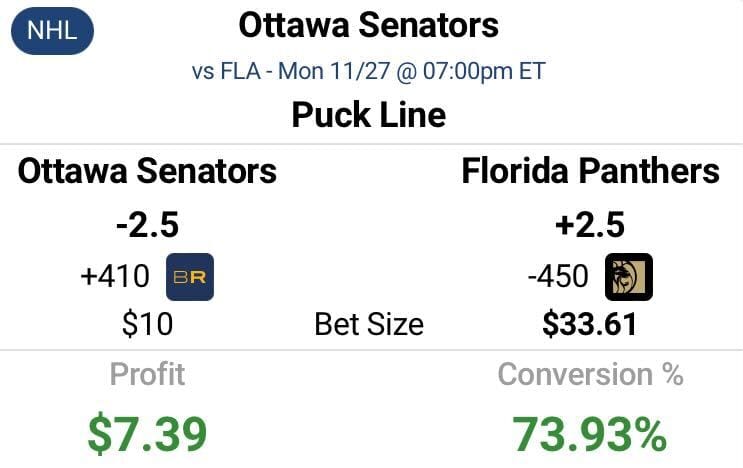Click the -450 odds value
743x468 pixels.
pyautogui.click(x=558, y=277)
